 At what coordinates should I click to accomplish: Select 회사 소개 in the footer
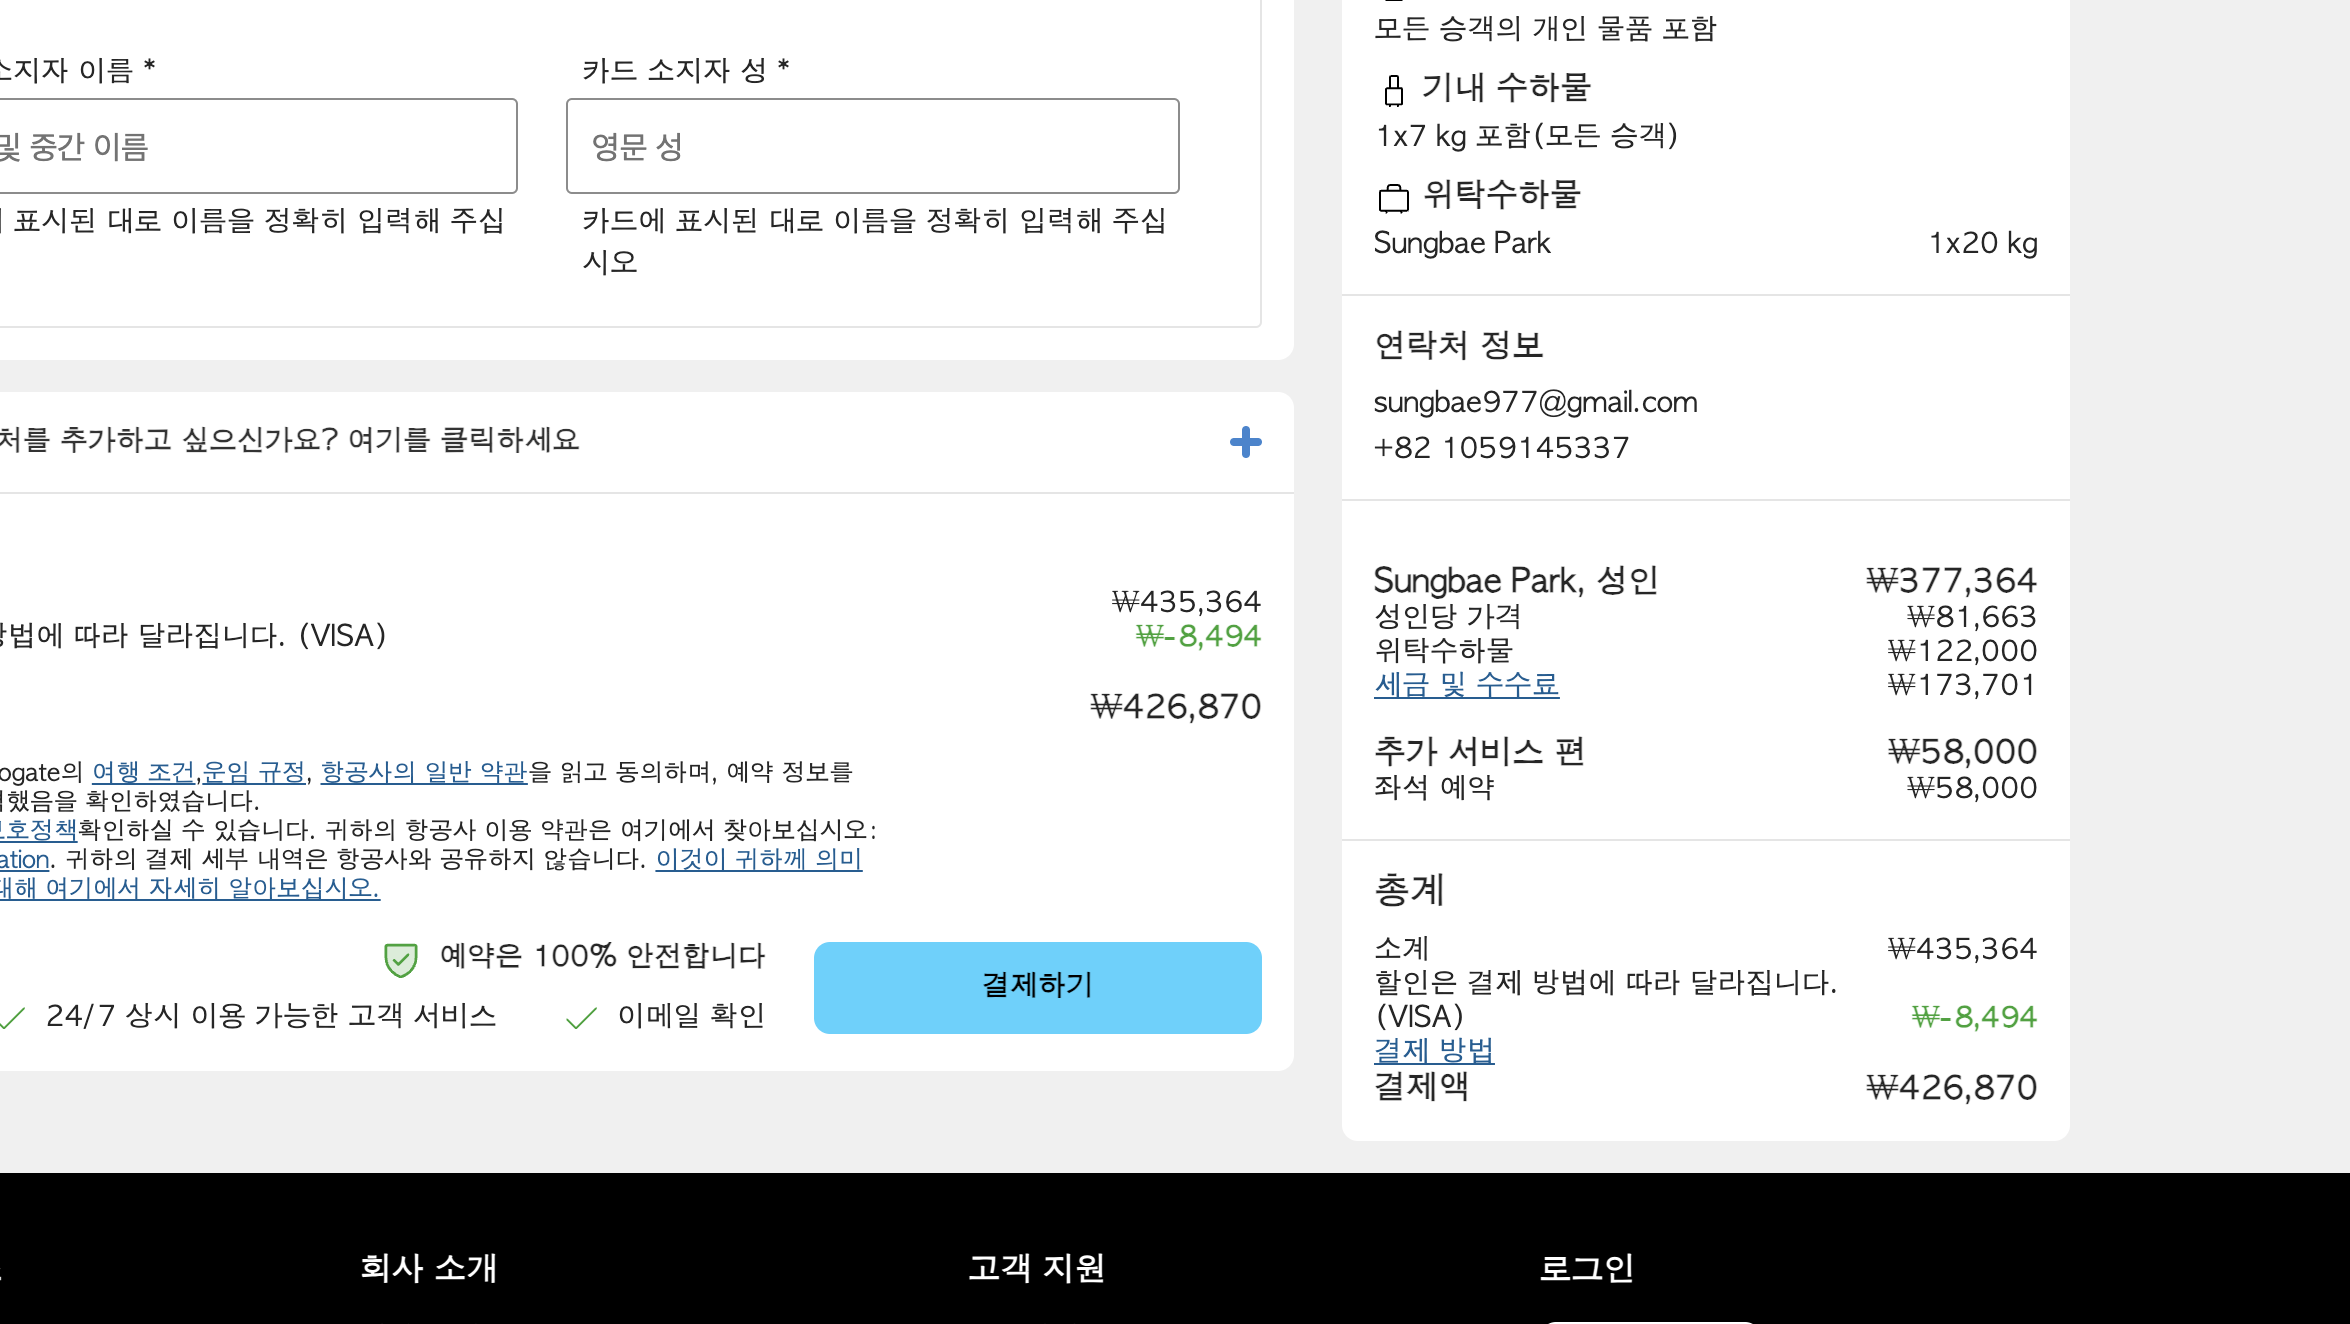[428, 1268]
